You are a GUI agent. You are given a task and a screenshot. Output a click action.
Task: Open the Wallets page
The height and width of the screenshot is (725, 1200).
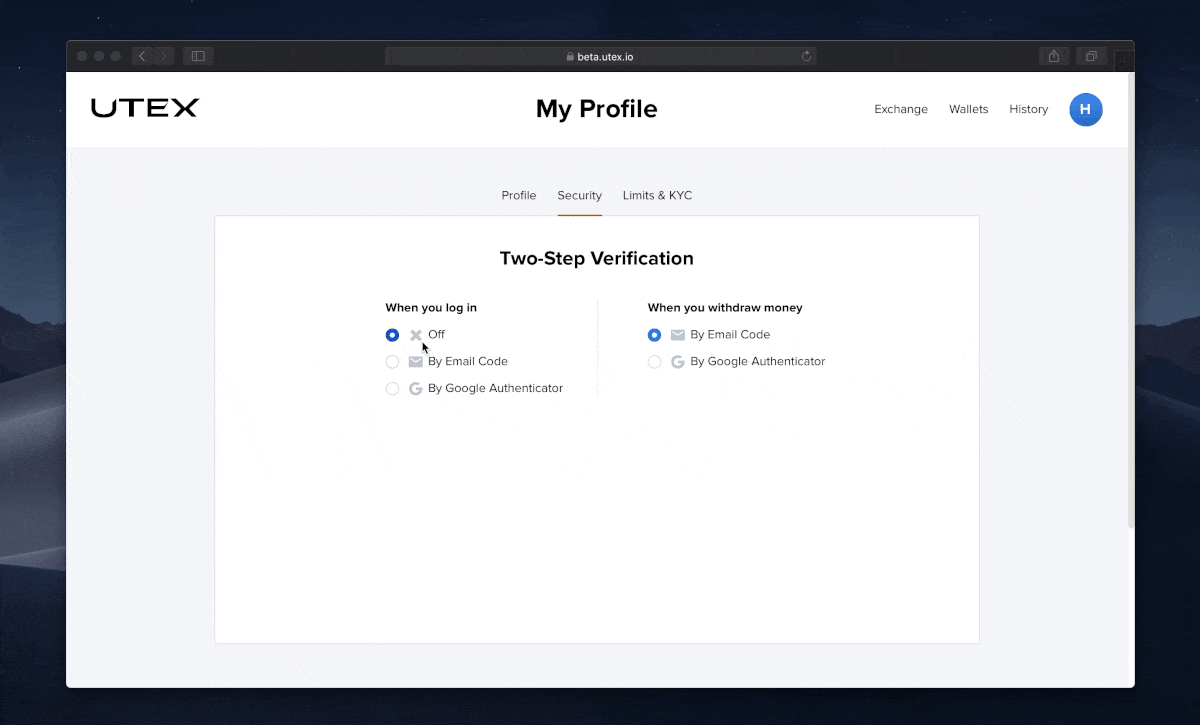tap(968, 109)
